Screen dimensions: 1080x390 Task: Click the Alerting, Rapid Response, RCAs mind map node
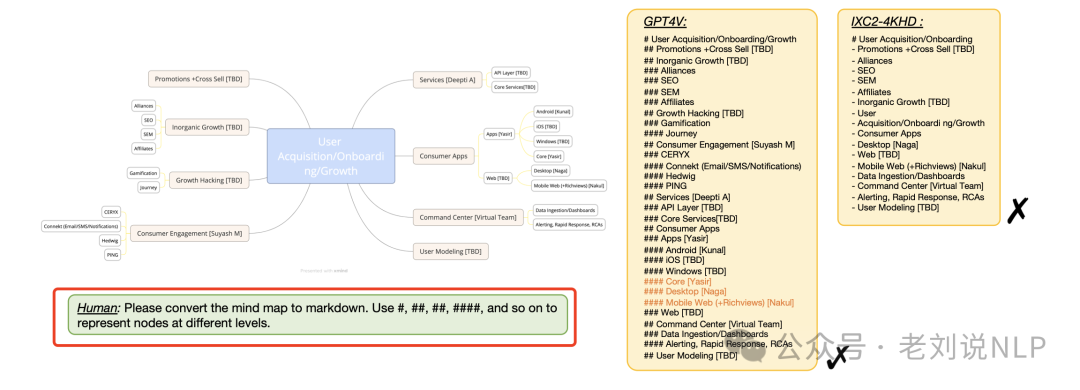[569, 225]
